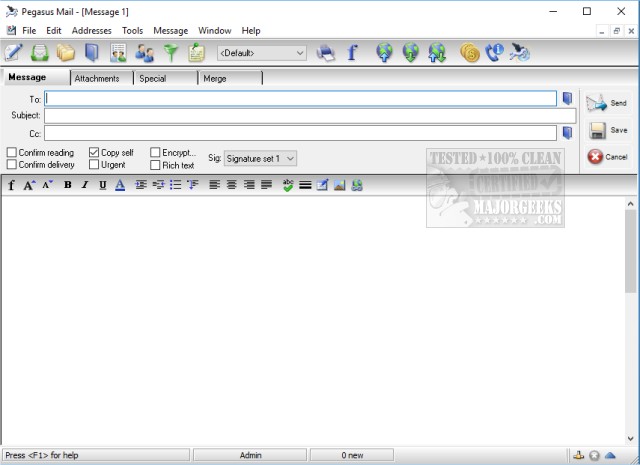Run spell check (abc checkmark icon)
The image size is (640, 465).
tap(288, 185)
